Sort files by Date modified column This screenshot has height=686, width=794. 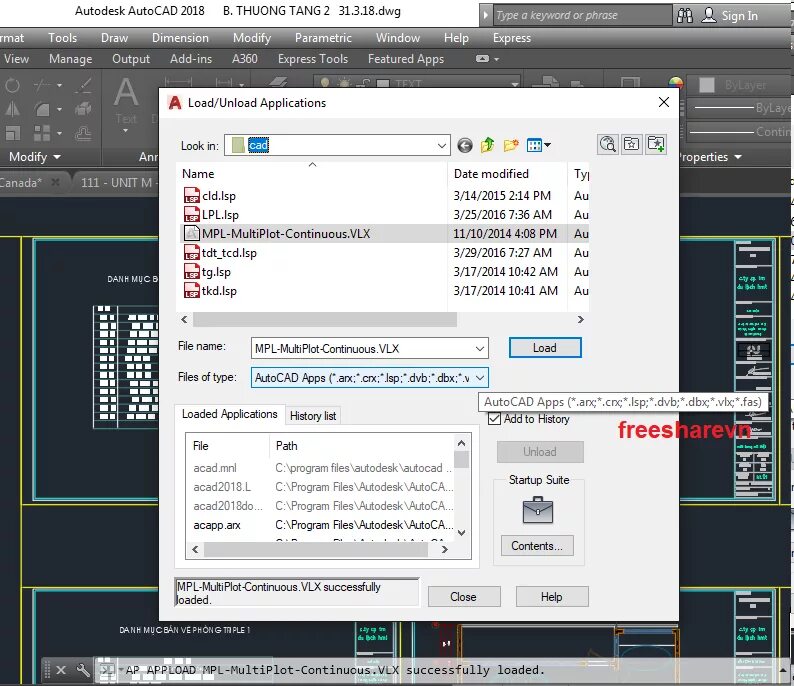point(507,174)
